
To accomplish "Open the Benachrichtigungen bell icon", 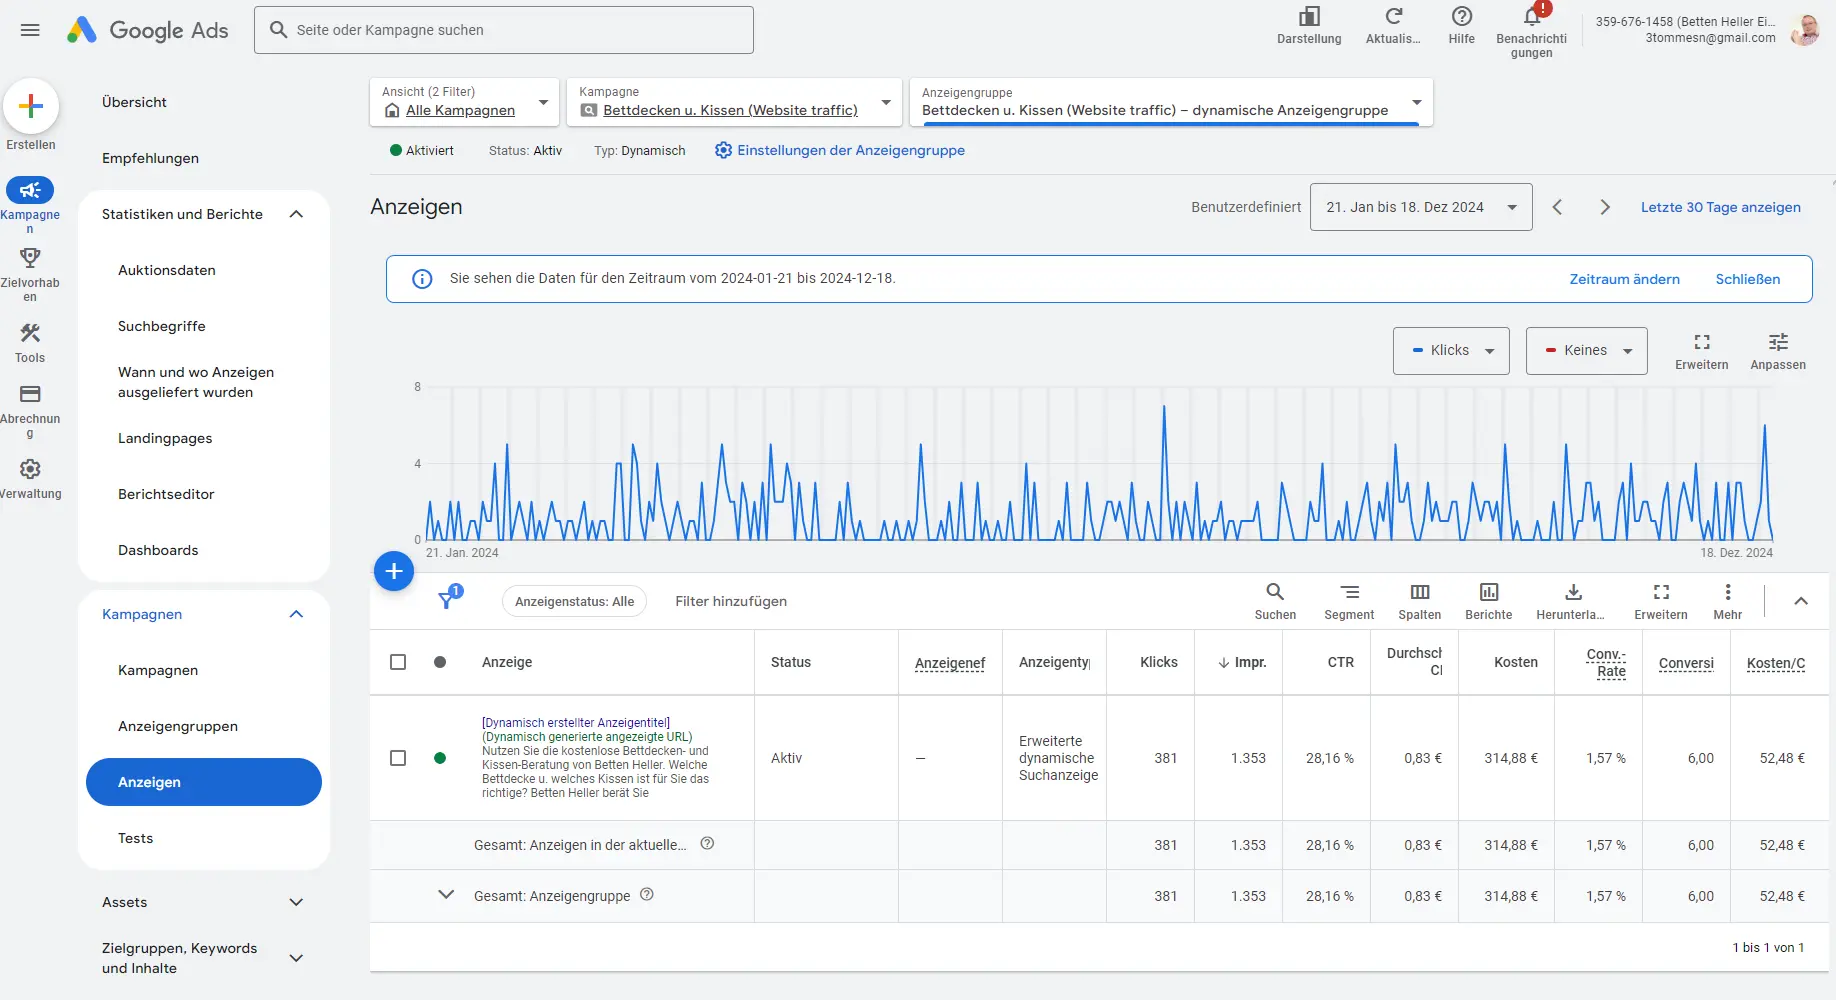I will pyautogui.click(x=1532, y=17).
